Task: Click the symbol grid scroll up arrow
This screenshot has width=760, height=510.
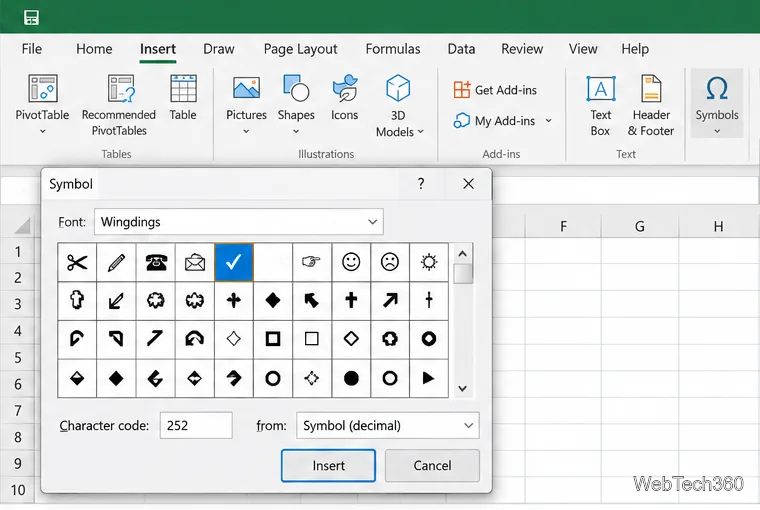Action: (462, 254)
